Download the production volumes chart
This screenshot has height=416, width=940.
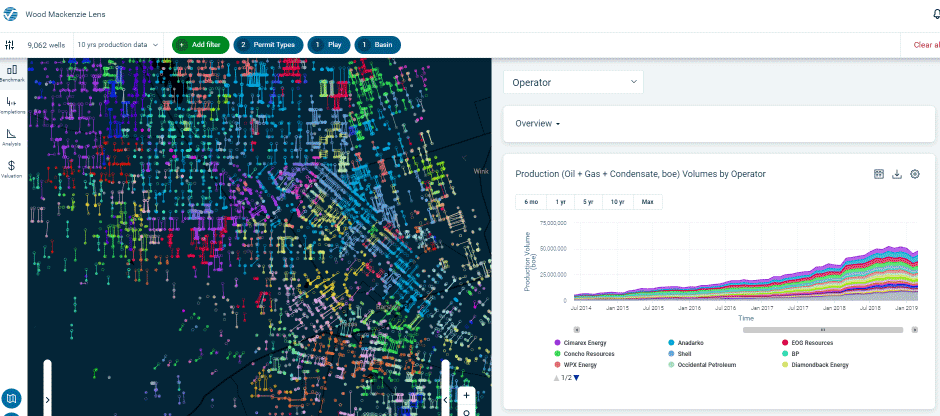897,174
